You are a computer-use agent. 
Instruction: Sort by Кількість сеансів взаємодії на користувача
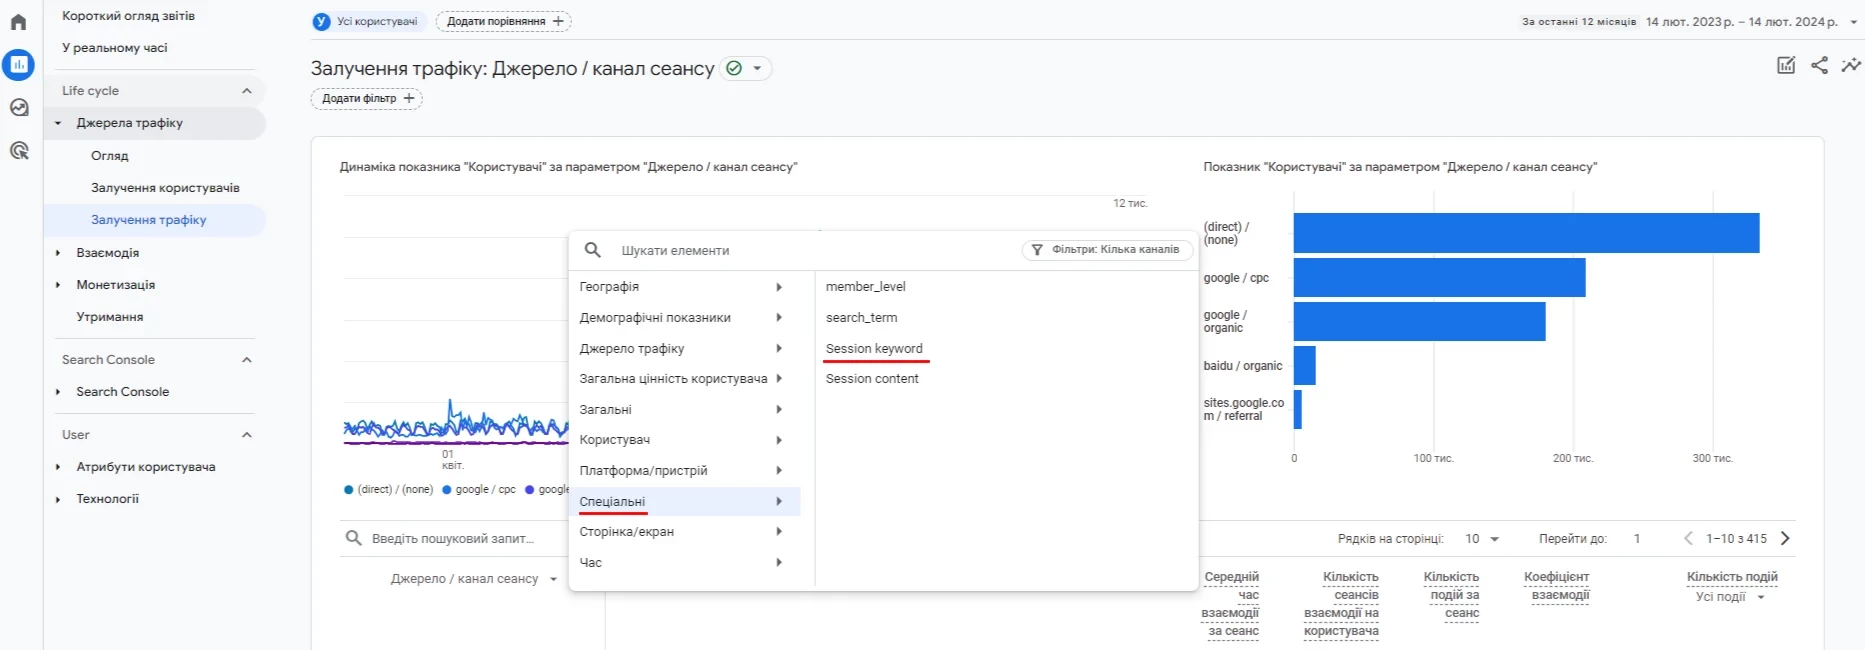pos(1341,604)
